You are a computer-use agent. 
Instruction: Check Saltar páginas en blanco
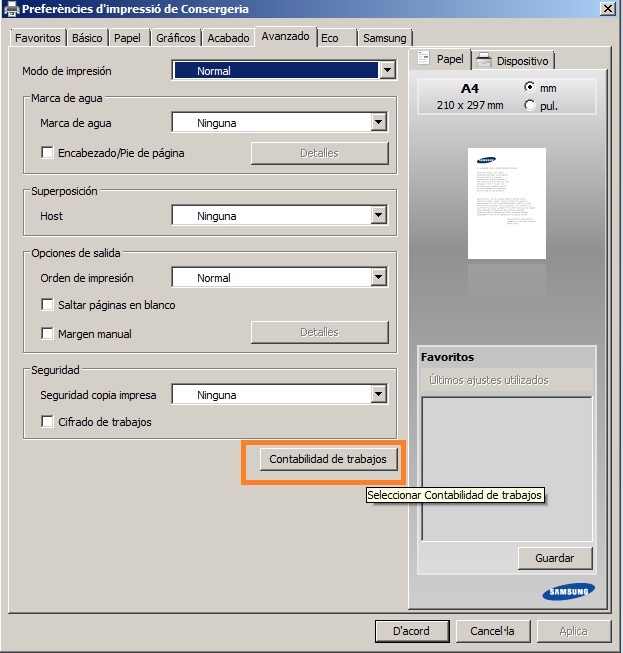tap(47, 305)
